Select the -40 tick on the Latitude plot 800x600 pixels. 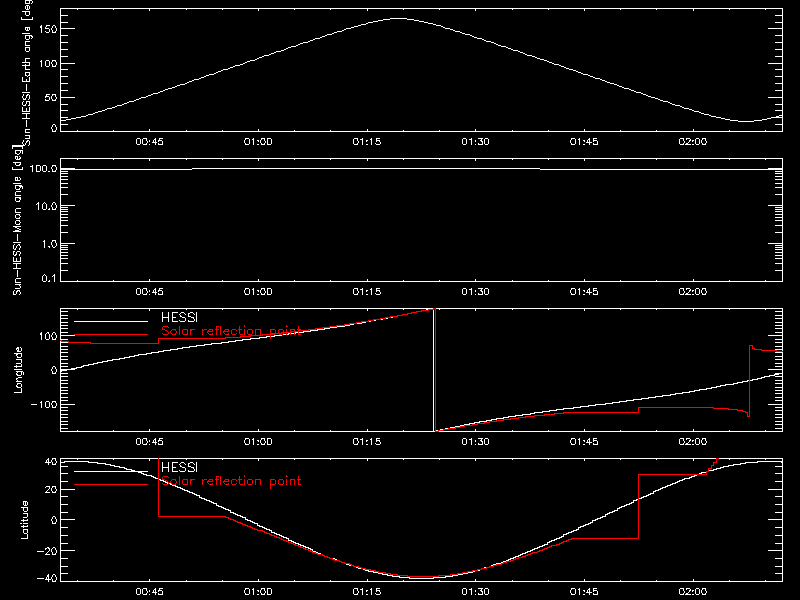point(47,579)
